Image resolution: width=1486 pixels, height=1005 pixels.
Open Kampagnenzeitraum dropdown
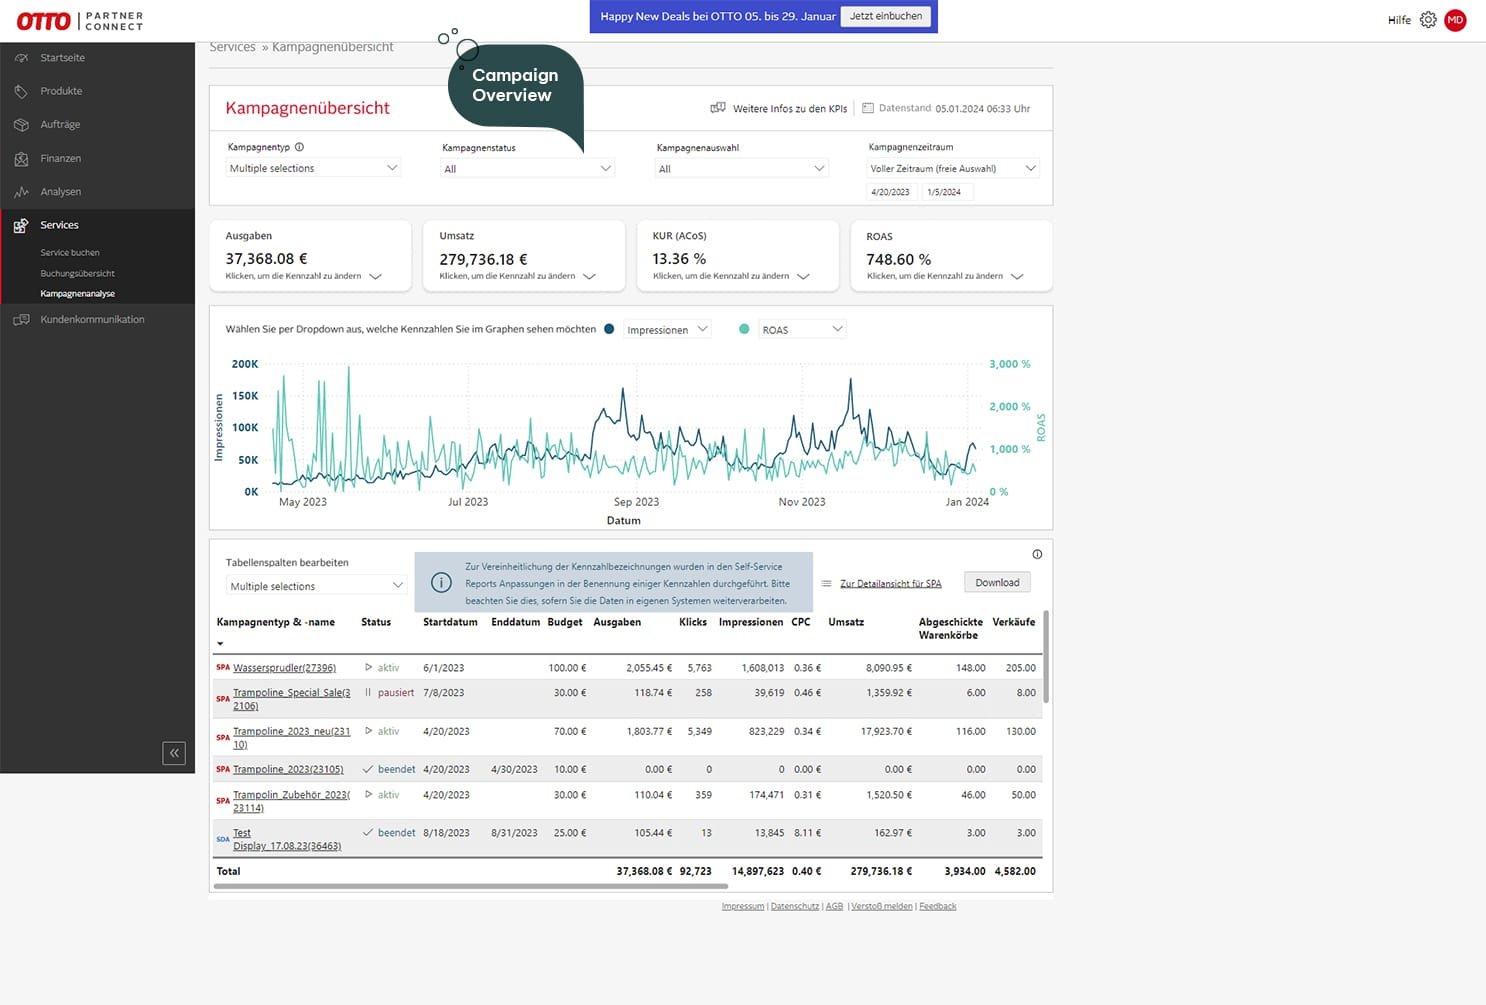tap(952, 169)
